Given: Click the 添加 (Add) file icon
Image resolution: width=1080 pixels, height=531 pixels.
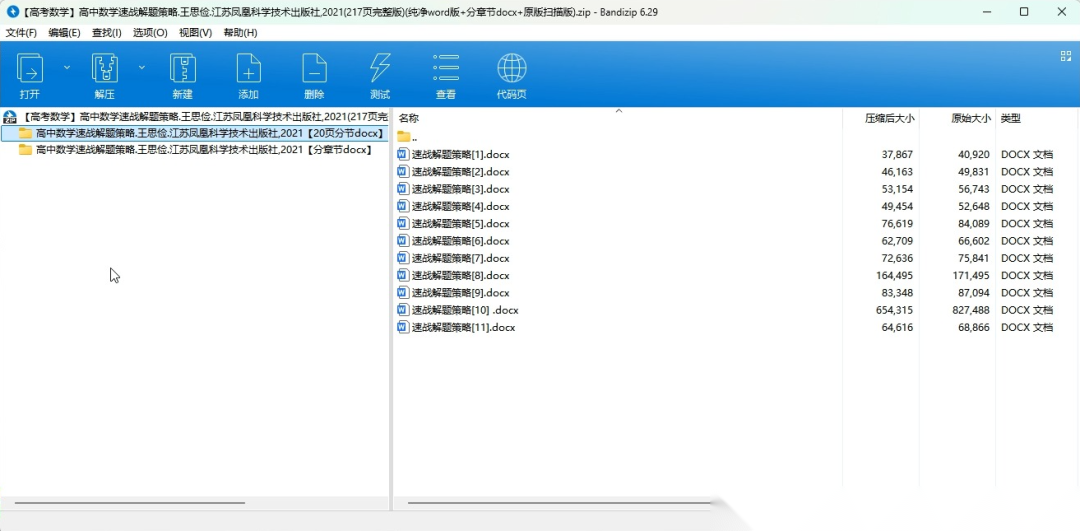Looking at the screenshot, I should pyautogui.click(x=248, y=69).
